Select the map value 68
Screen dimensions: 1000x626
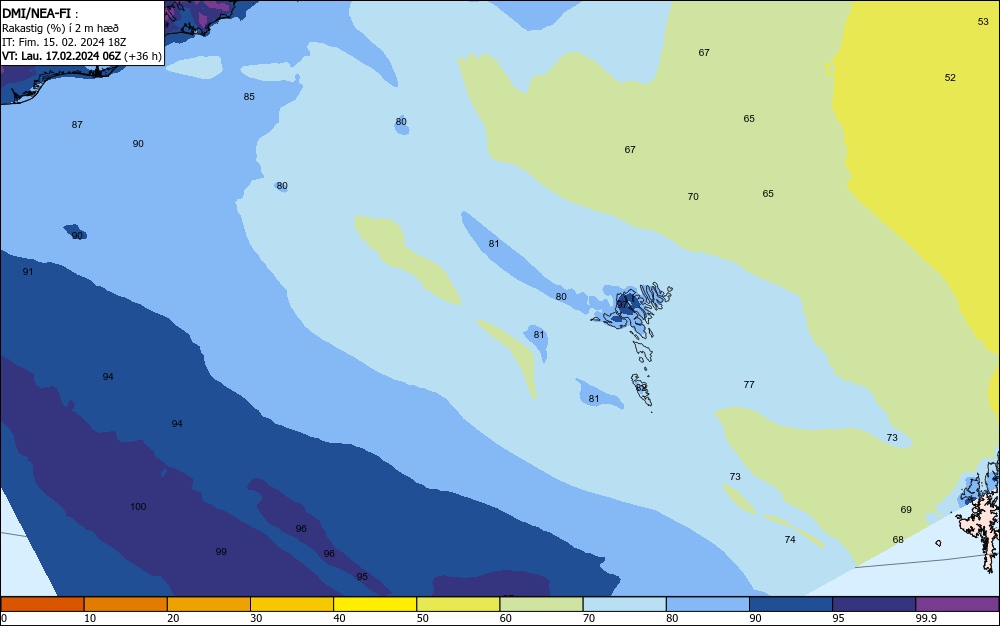[898, 540]
